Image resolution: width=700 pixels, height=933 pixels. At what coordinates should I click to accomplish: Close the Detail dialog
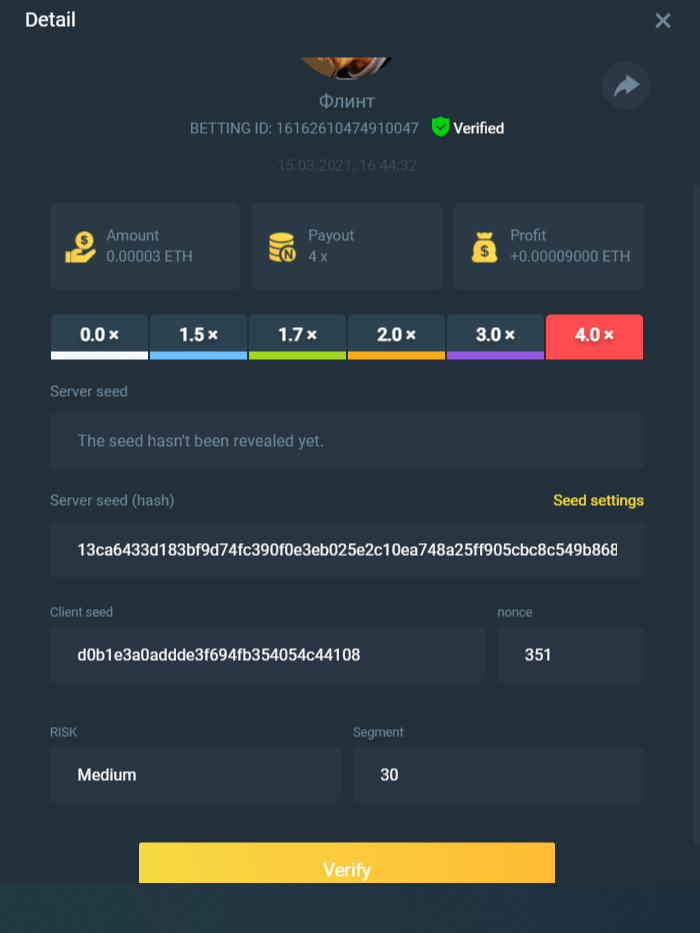tap(662, 20)
